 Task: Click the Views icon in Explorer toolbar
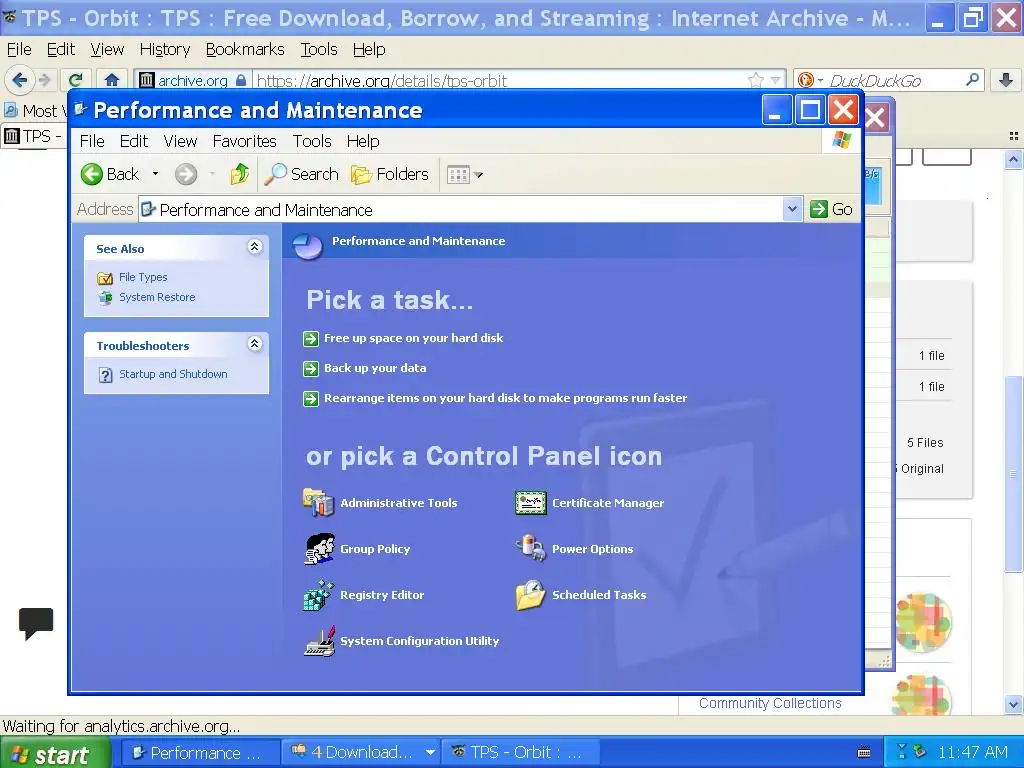[458, 175]
